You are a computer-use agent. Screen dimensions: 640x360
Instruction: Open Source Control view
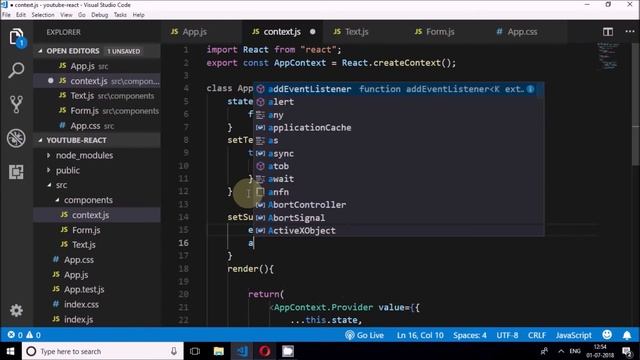pos(16,104)
